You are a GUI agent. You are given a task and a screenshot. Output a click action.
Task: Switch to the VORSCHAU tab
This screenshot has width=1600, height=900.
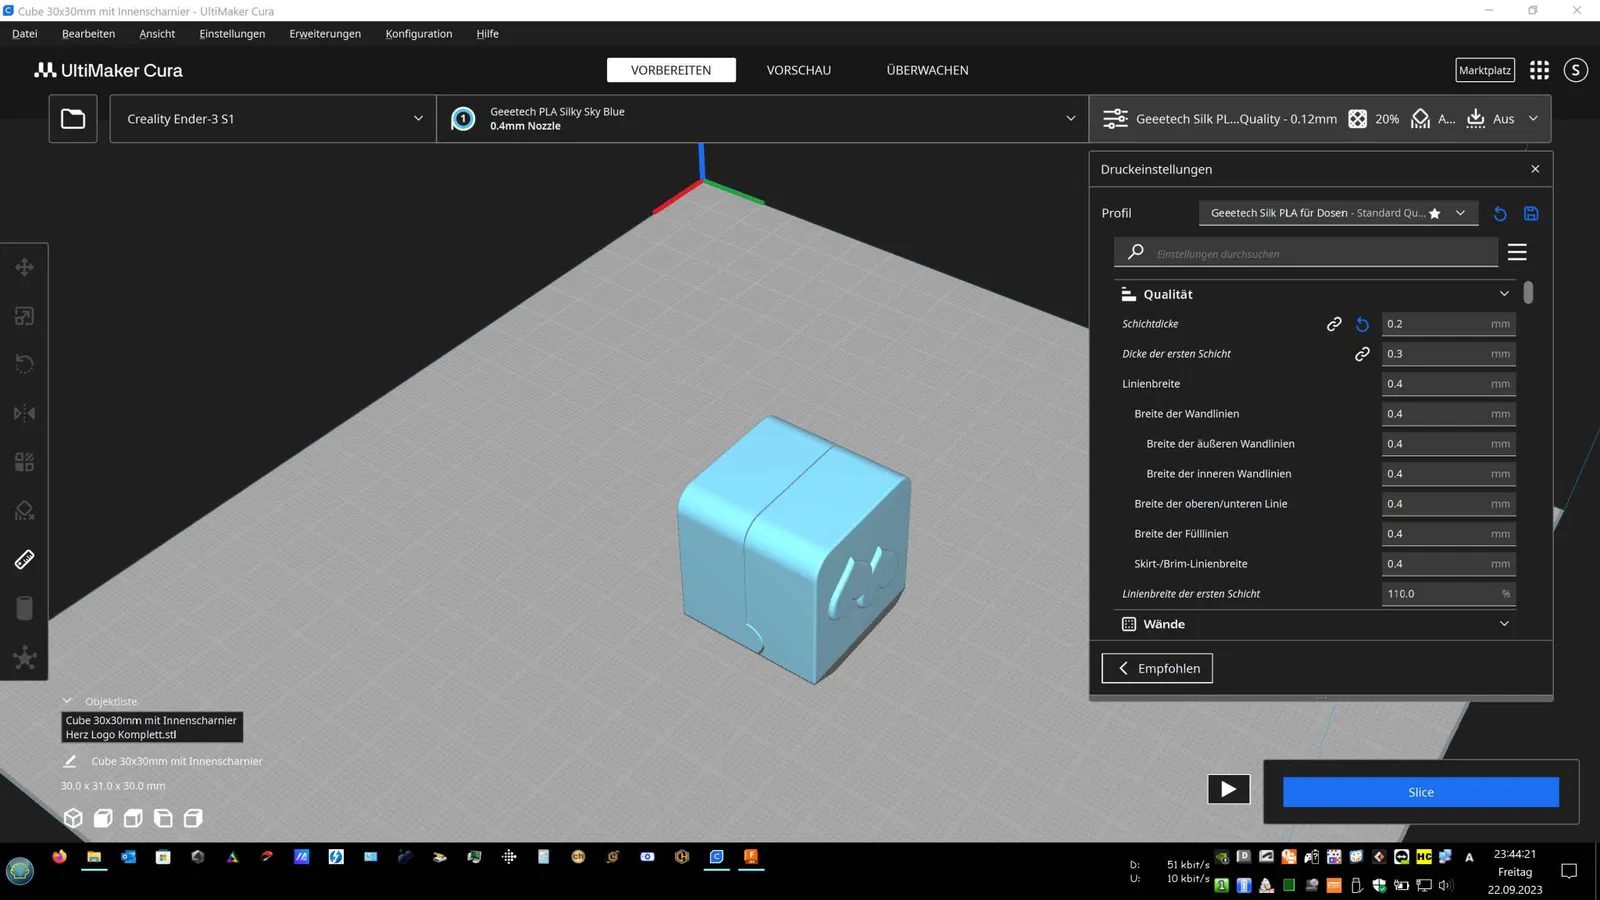pyautogui.click(x=798, y=70)
